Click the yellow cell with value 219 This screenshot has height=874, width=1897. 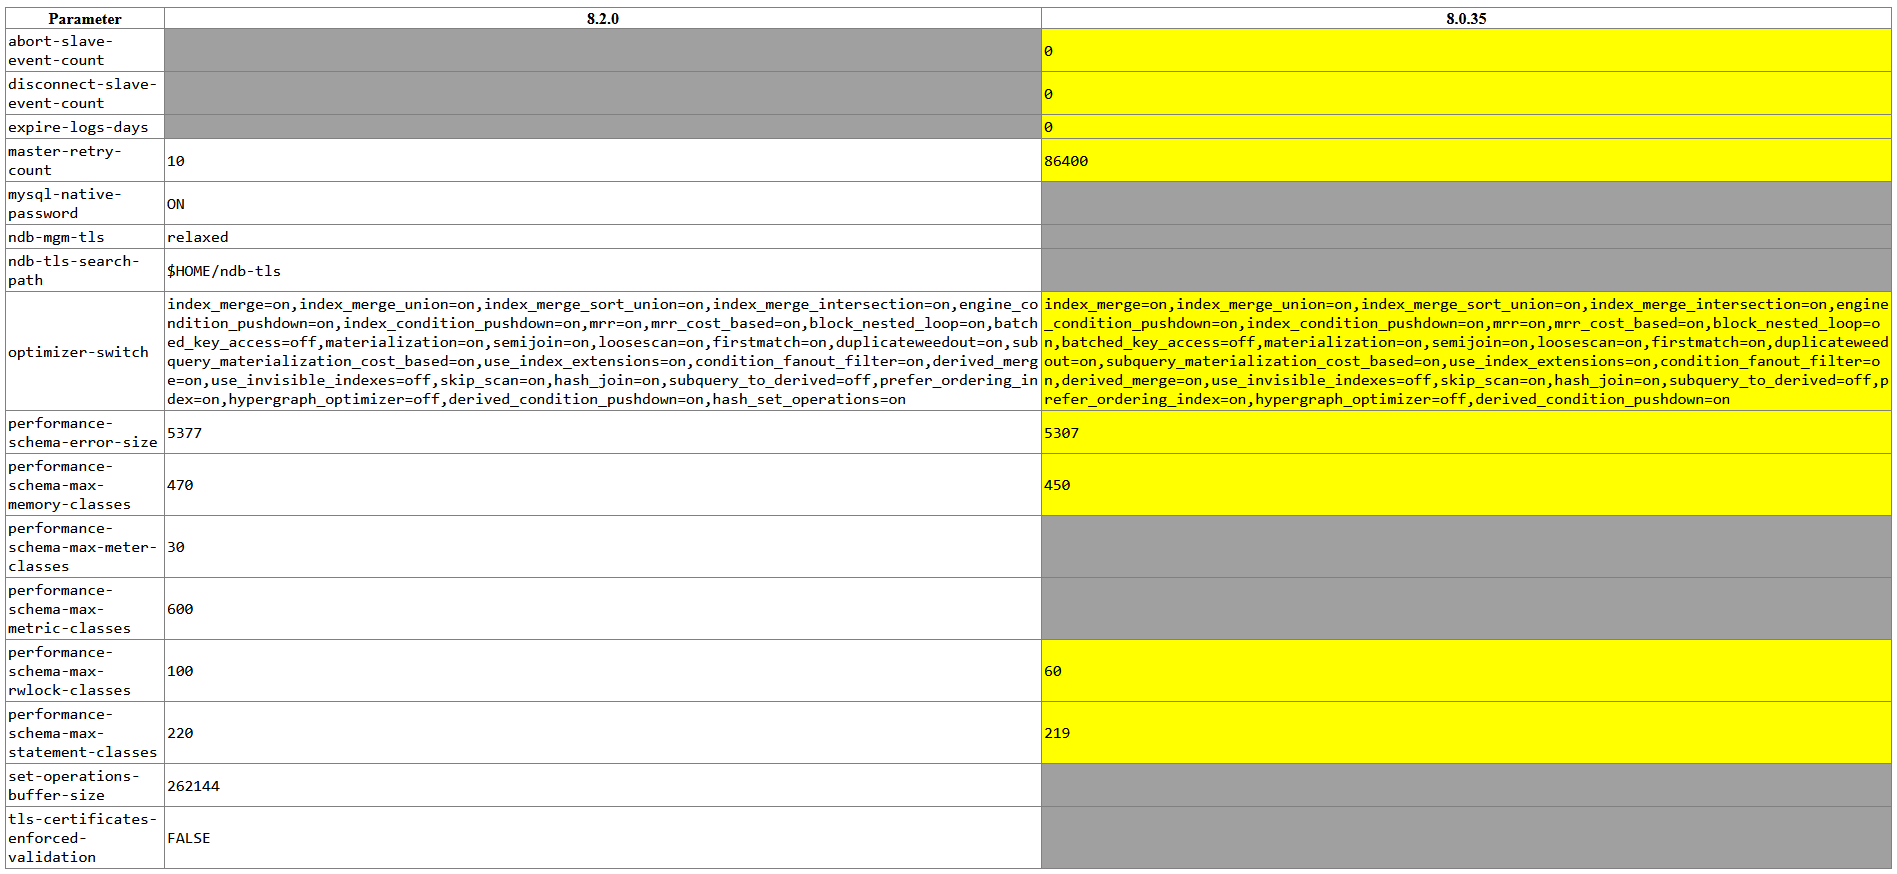tap(1466, 733)
